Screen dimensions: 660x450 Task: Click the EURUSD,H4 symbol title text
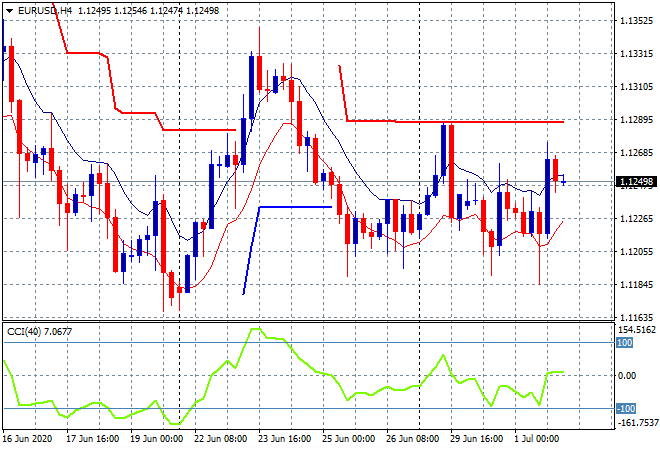coord(45,11)
